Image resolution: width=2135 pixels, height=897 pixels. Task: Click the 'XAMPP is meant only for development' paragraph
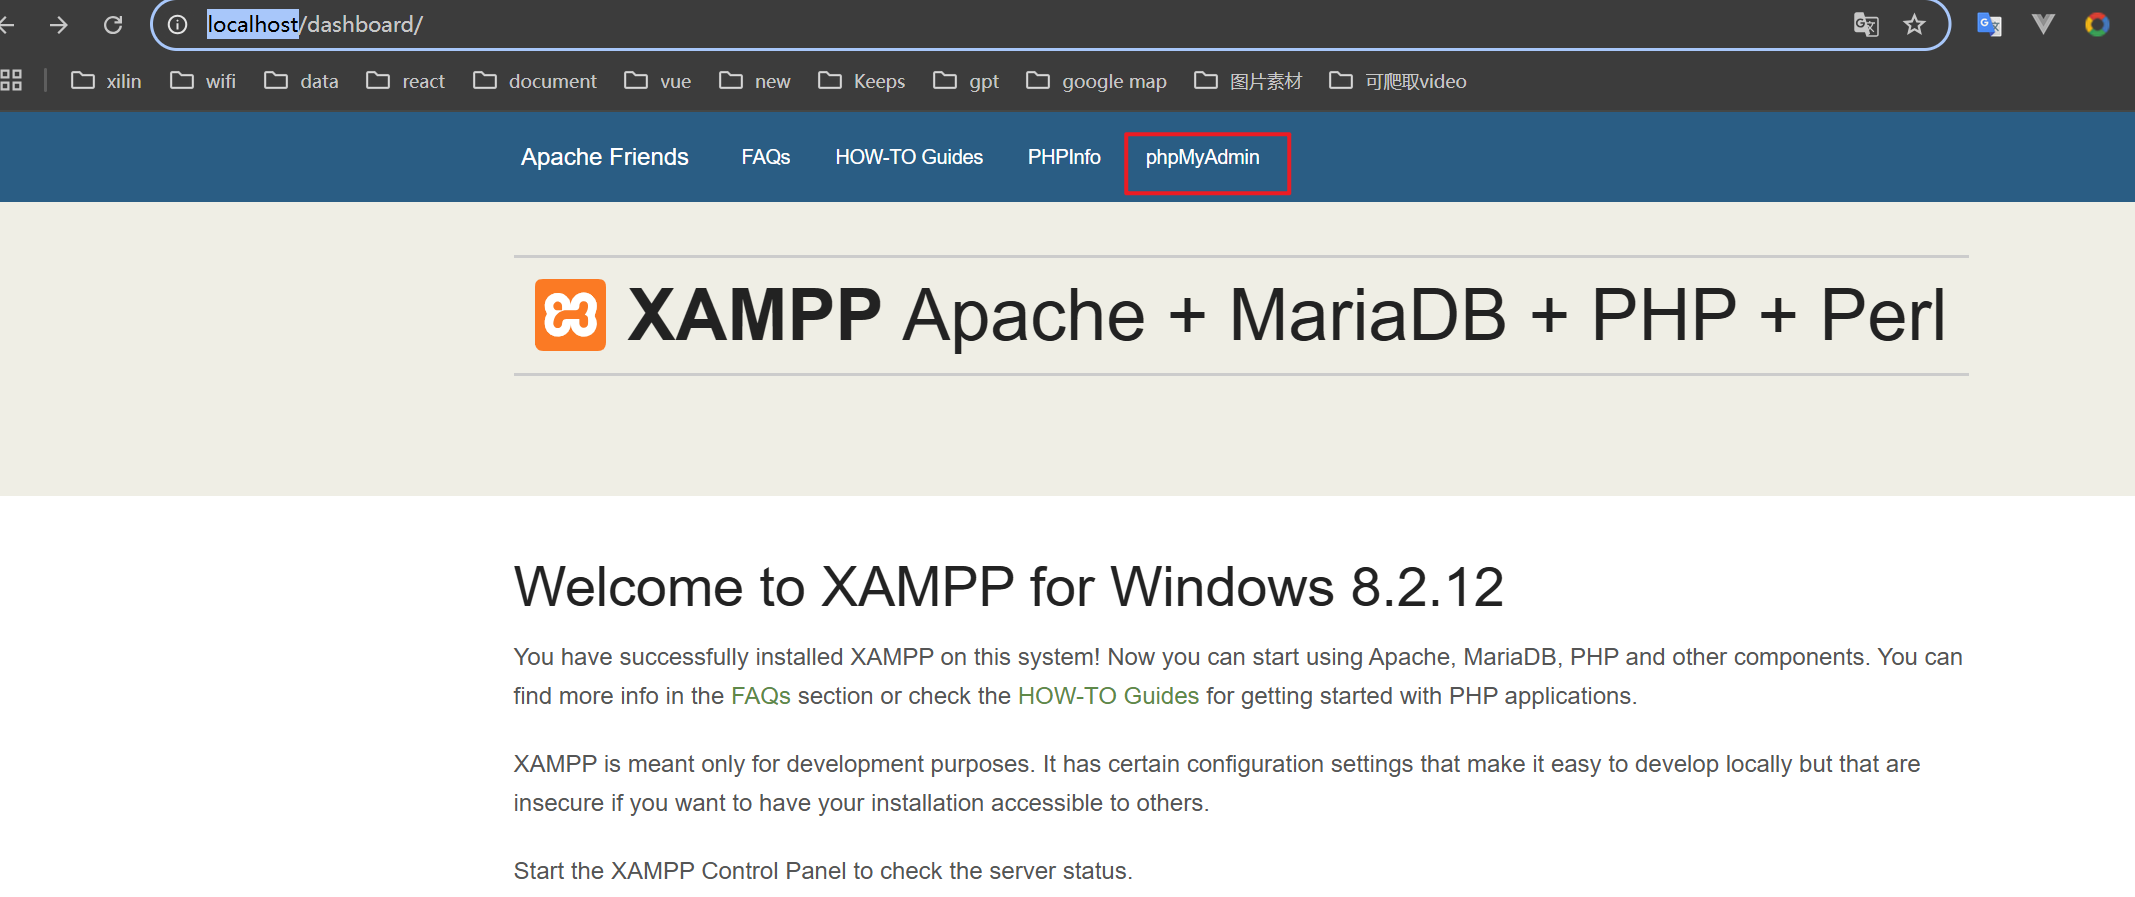(x=1217, y=783)
